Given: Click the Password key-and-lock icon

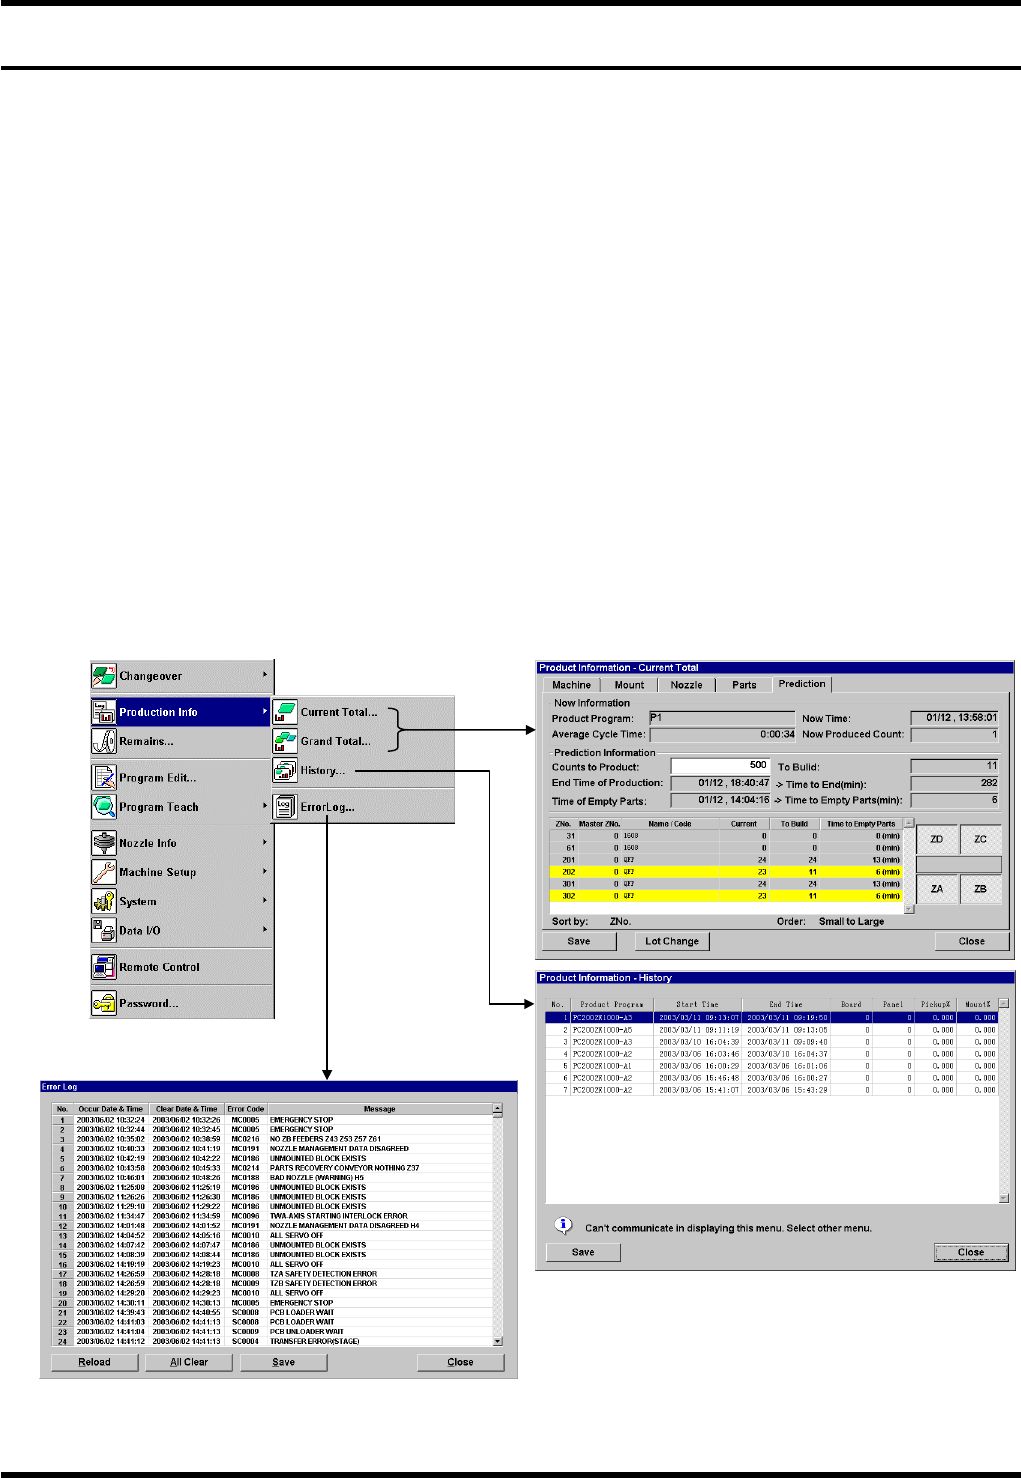Looking at the screenshot, I should point(104,1003).
